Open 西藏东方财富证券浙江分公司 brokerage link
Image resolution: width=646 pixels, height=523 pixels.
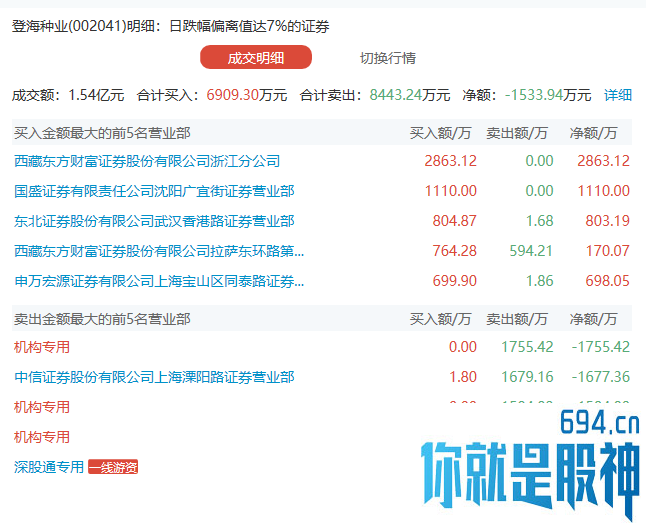[147, 161]
